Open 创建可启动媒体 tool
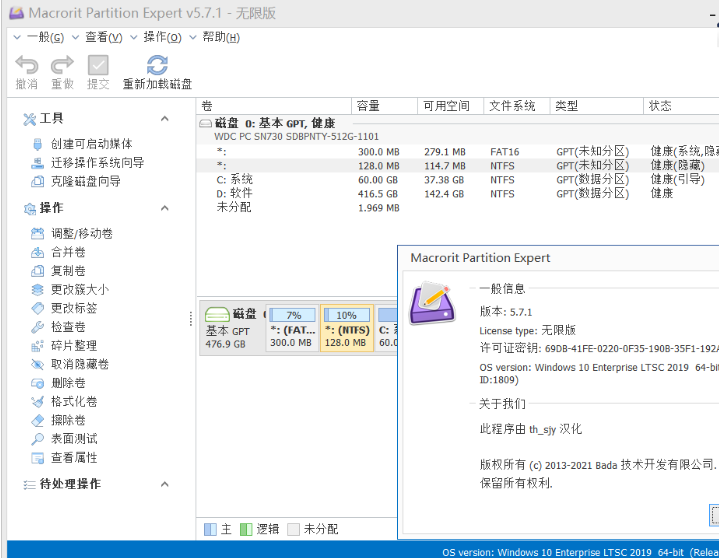The image size is (719, 558). click(x=91, y=144)
